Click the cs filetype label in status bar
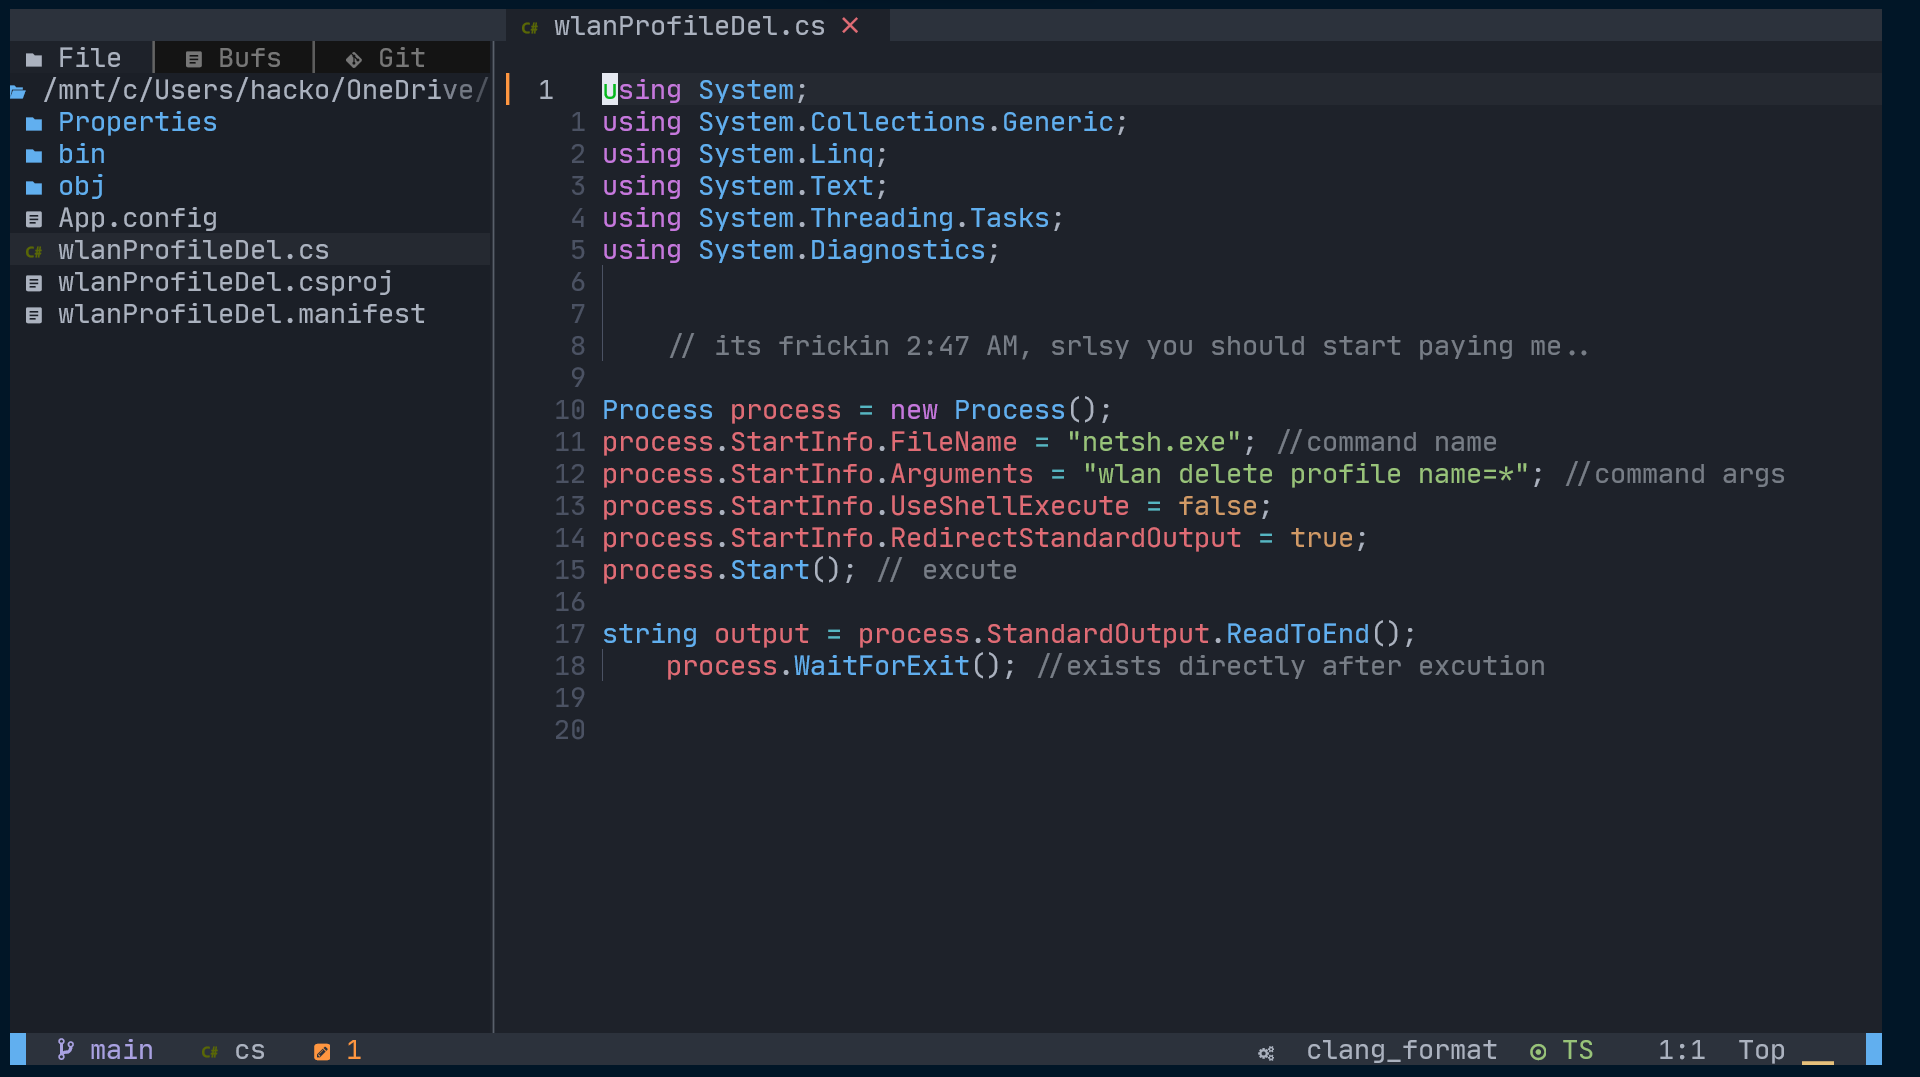The width and height of the screenshot is (1920, 1077). pyautogui.click(x=250, y=1050)
